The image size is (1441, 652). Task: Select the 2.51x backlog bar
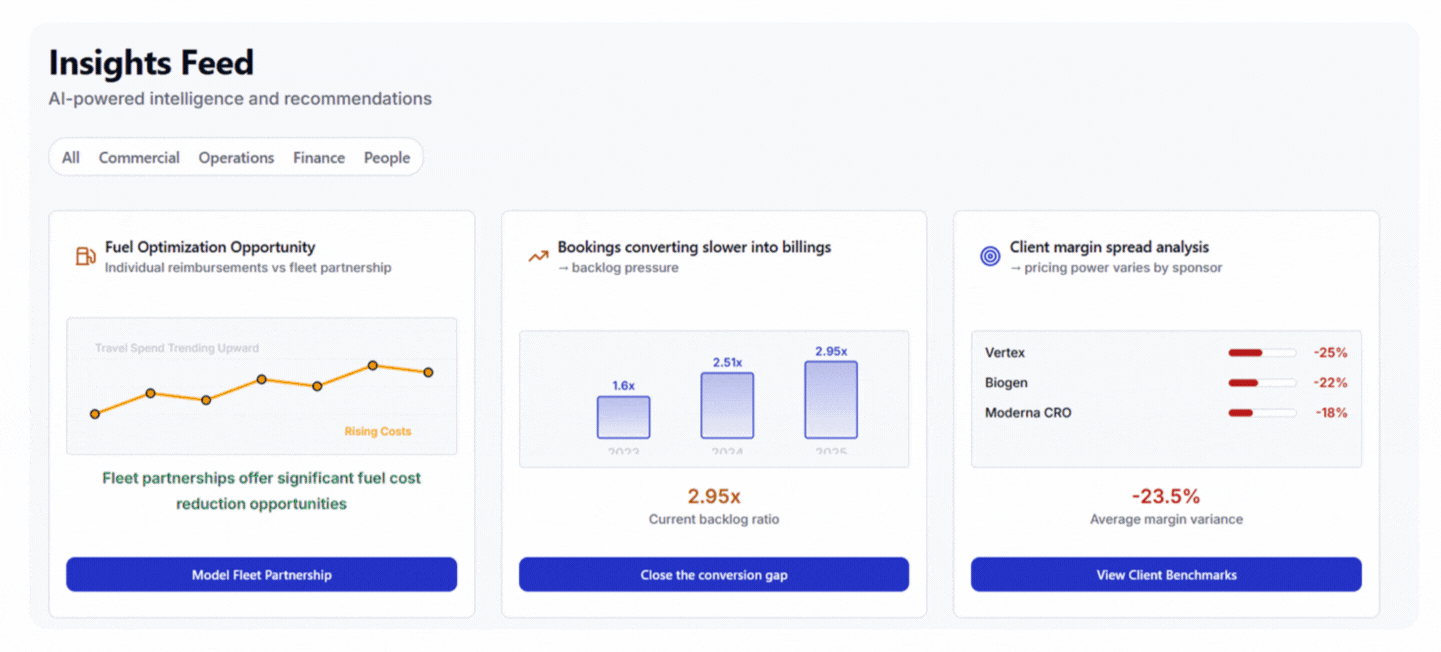point(727,405)
